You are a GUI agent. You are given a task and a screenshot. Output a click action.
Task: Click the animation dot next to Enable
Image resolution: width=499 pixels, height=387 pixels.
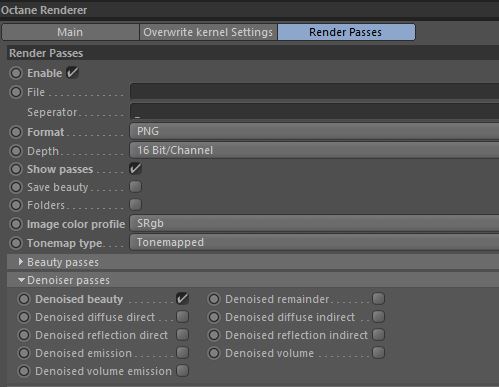tap(16, 73)
